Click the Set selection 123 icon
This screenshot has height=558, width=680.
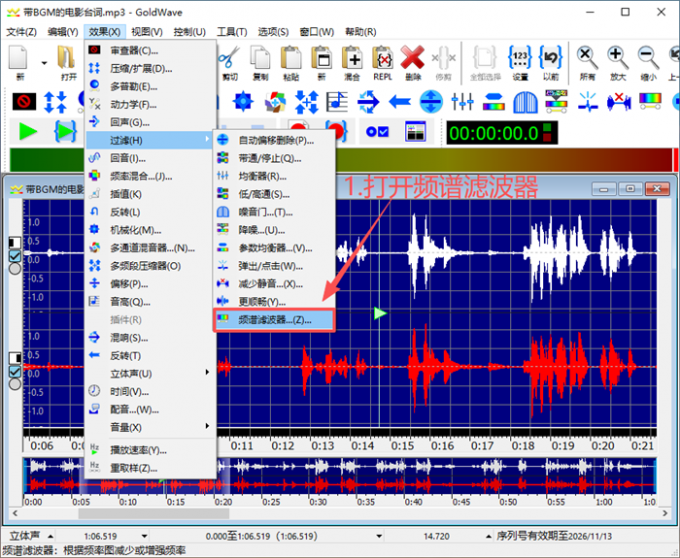520,58
